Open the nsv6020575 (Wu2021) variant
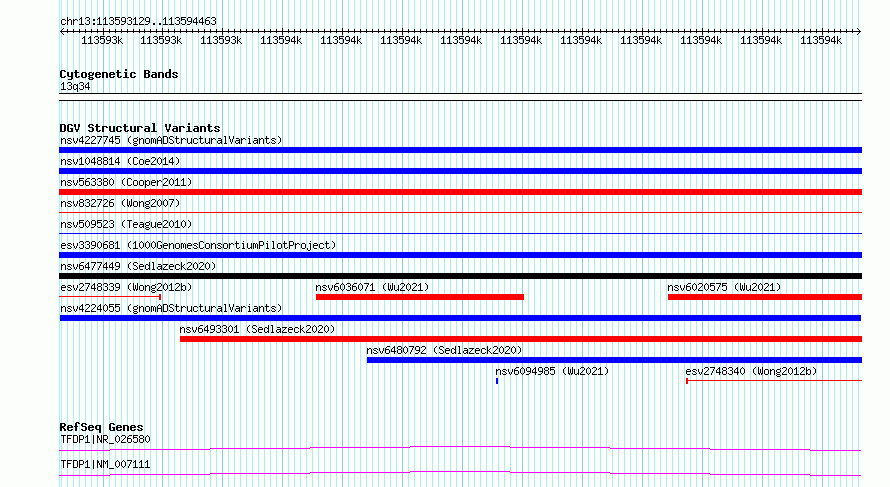The width and height of the screenshot is (890, 487). tap(765, 297)
